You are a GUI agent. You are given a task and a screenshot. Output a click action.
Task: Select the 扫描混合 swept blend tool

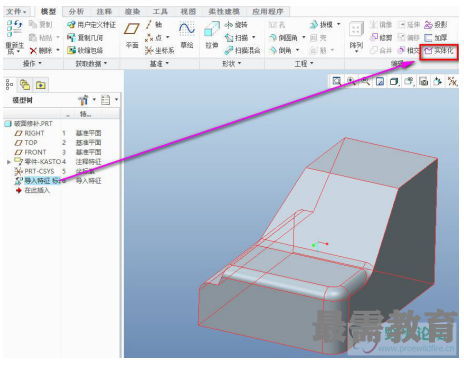[242, 51]
